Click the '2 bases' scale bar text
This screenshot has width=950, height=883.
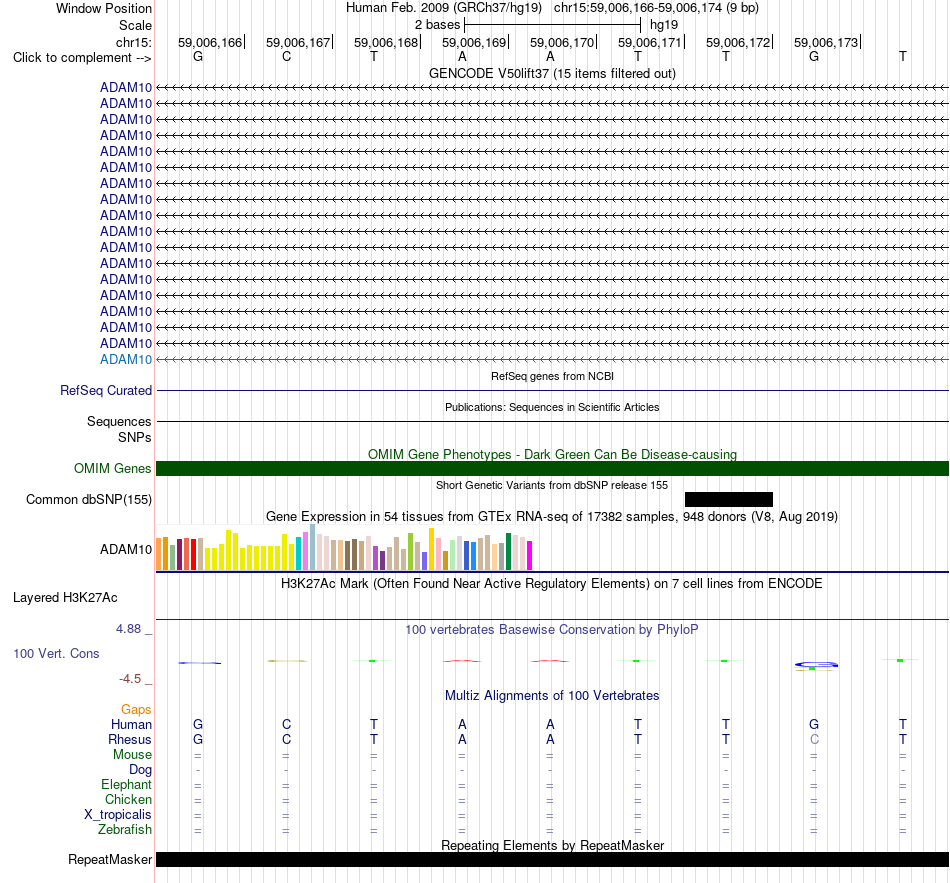(x=437, y=25)
